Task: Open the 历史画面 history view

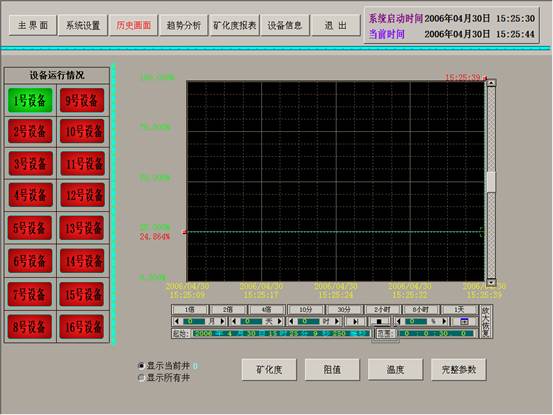Action: tap(133, 25)
